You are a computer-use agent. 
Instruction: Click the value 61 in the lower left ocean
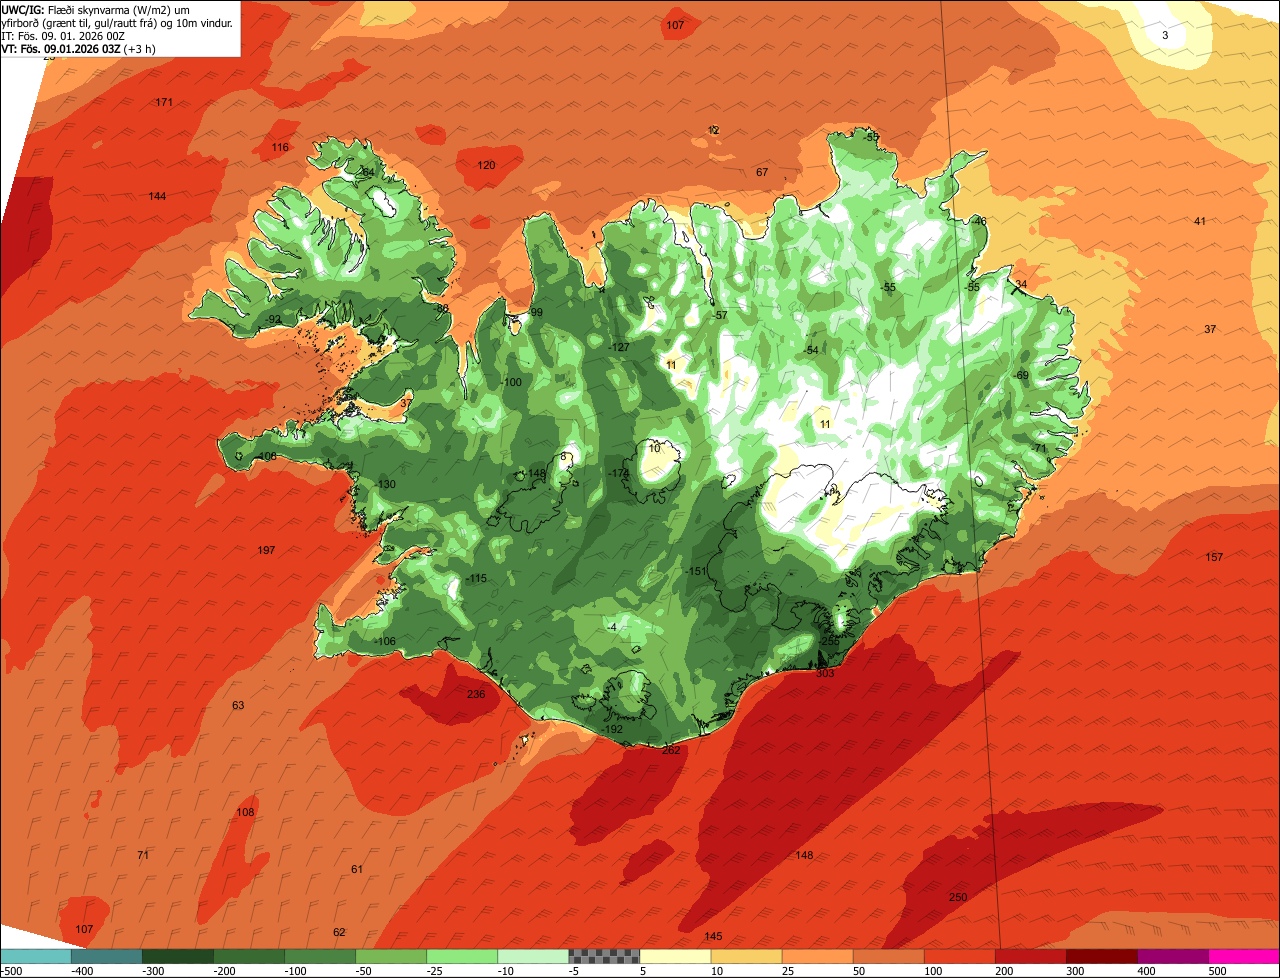357,870
